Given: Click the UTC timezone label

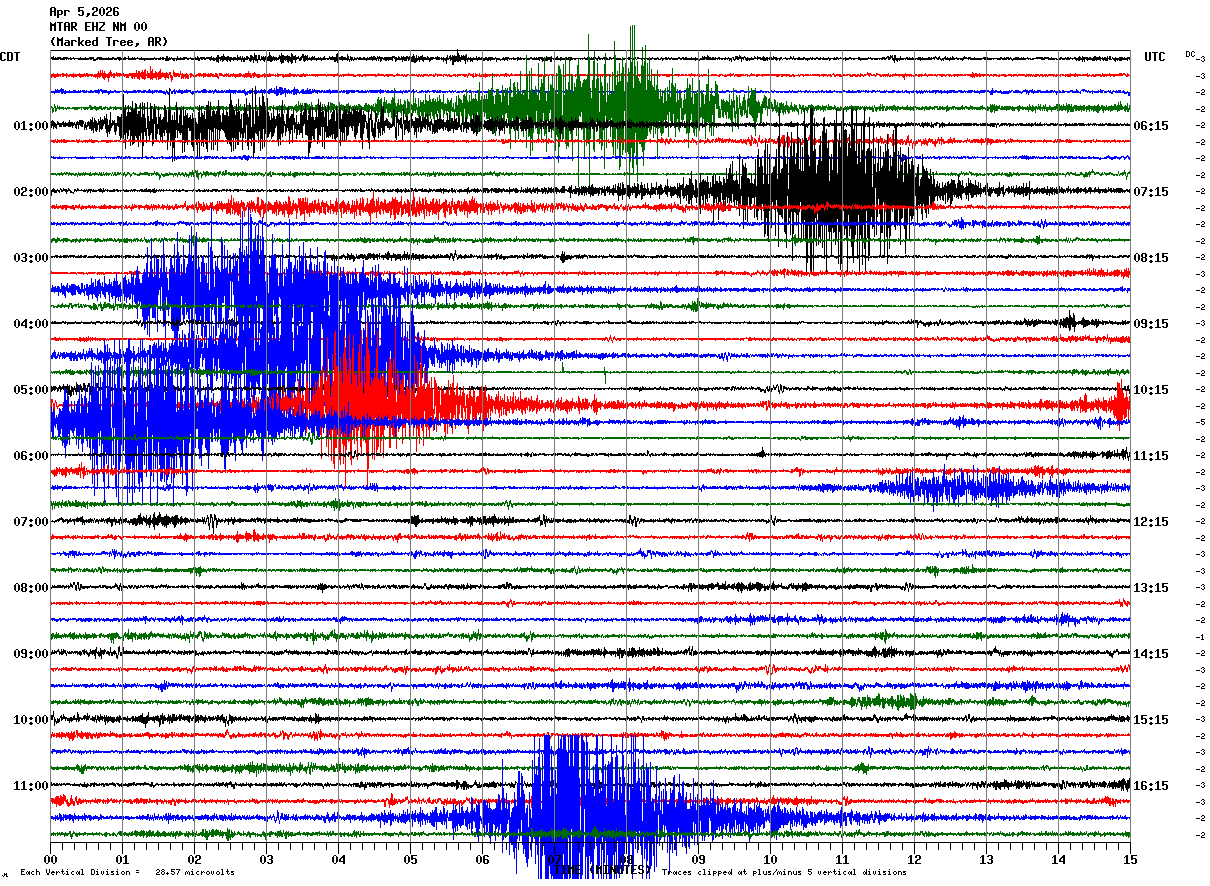Looking at the screenshot, I should coord(1155,57).
